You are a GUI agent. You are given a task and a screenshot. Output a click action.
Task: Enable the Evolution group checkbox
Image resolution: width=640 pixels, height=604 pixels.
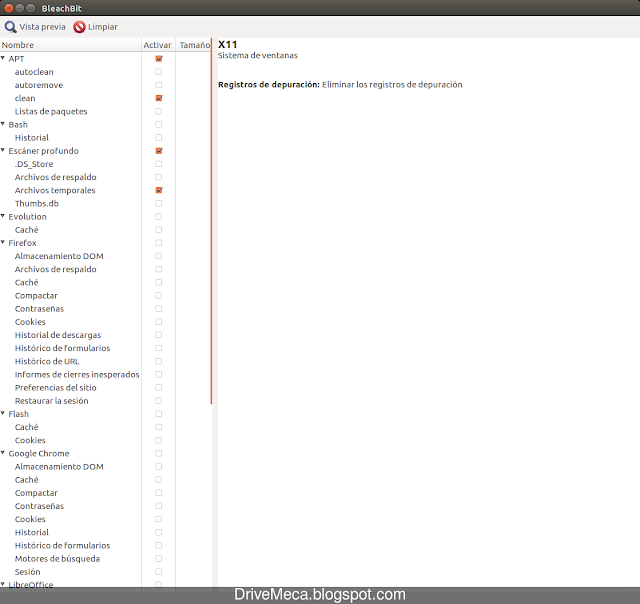click(159, 217)
